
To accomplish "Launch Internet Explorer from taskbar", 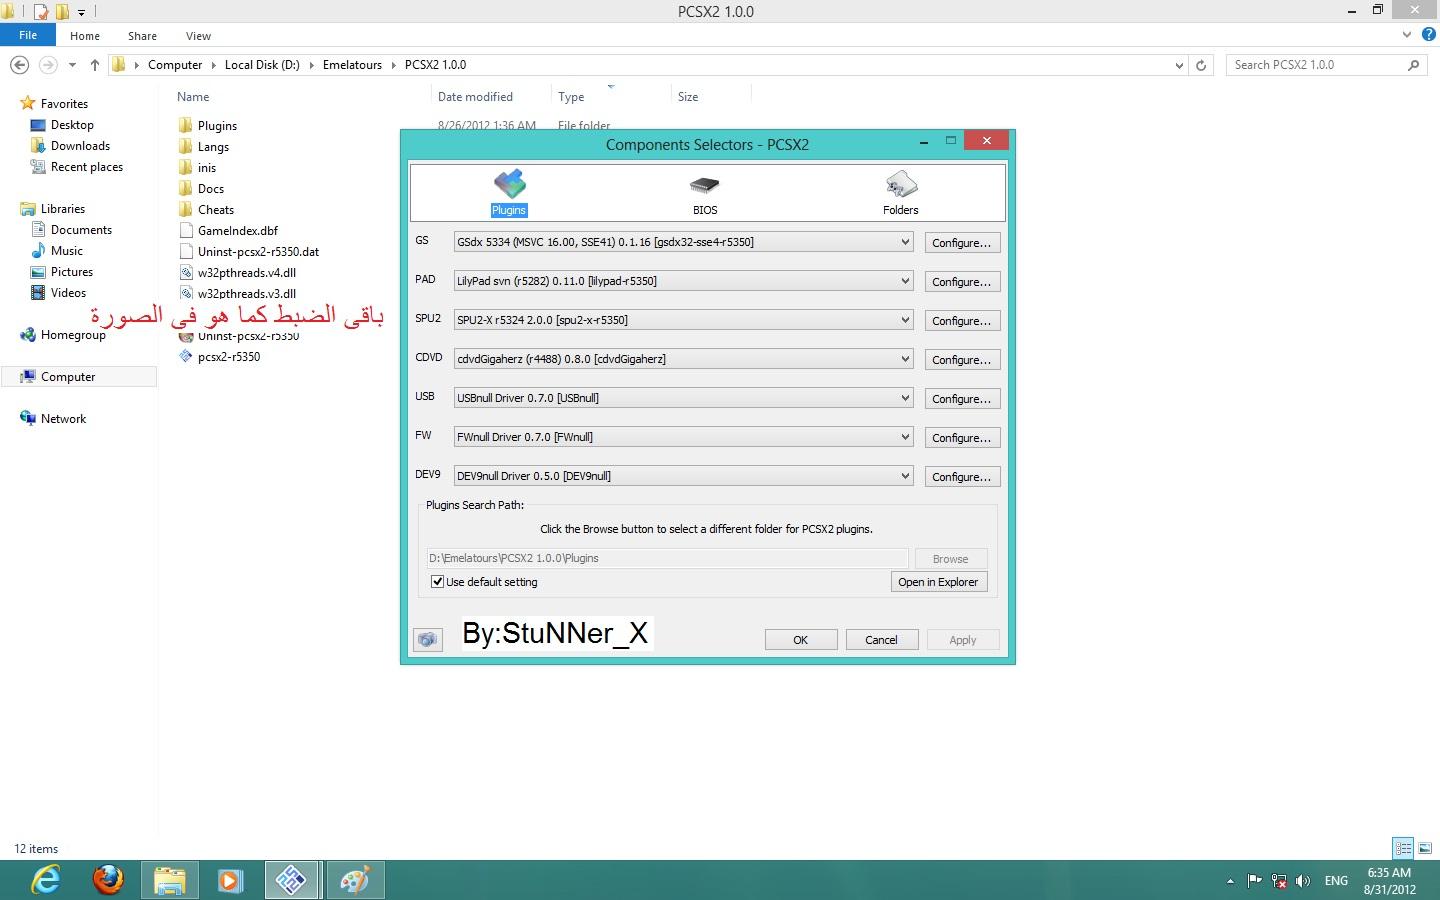I will (x=46, y=880).
